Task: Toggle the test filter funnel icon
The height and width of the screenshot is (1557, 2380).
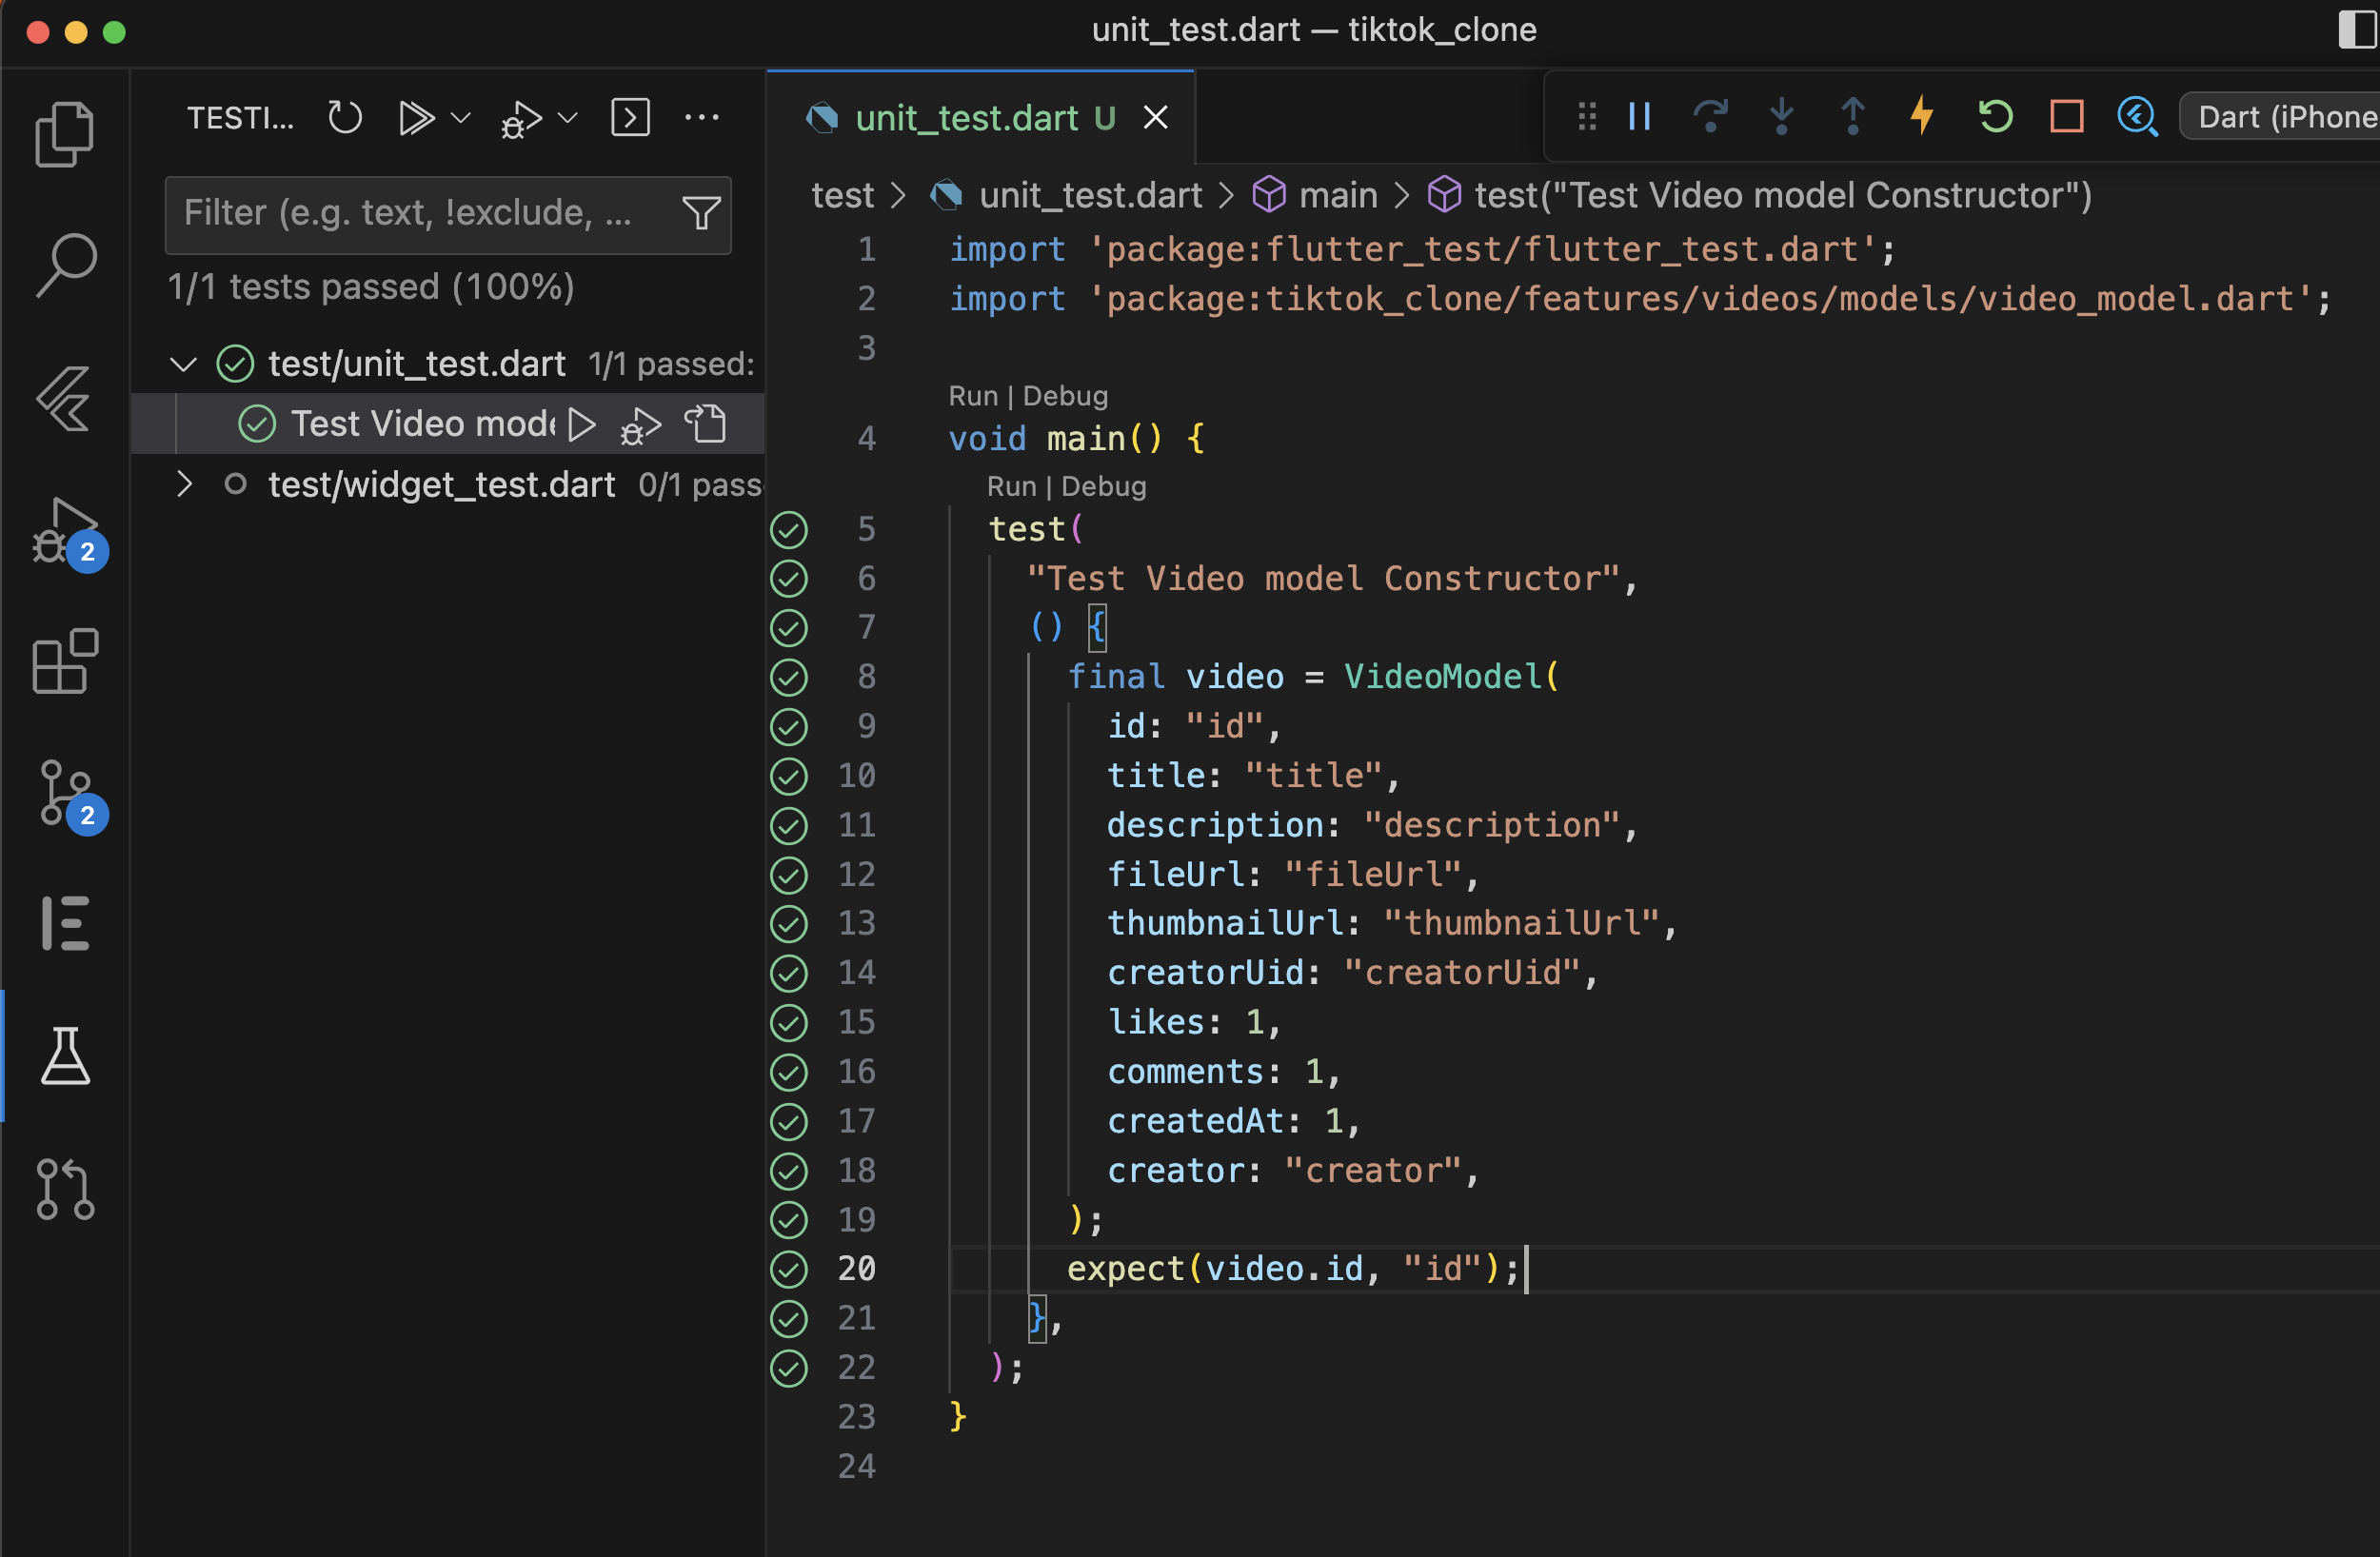Action: [x=701, y=213]
